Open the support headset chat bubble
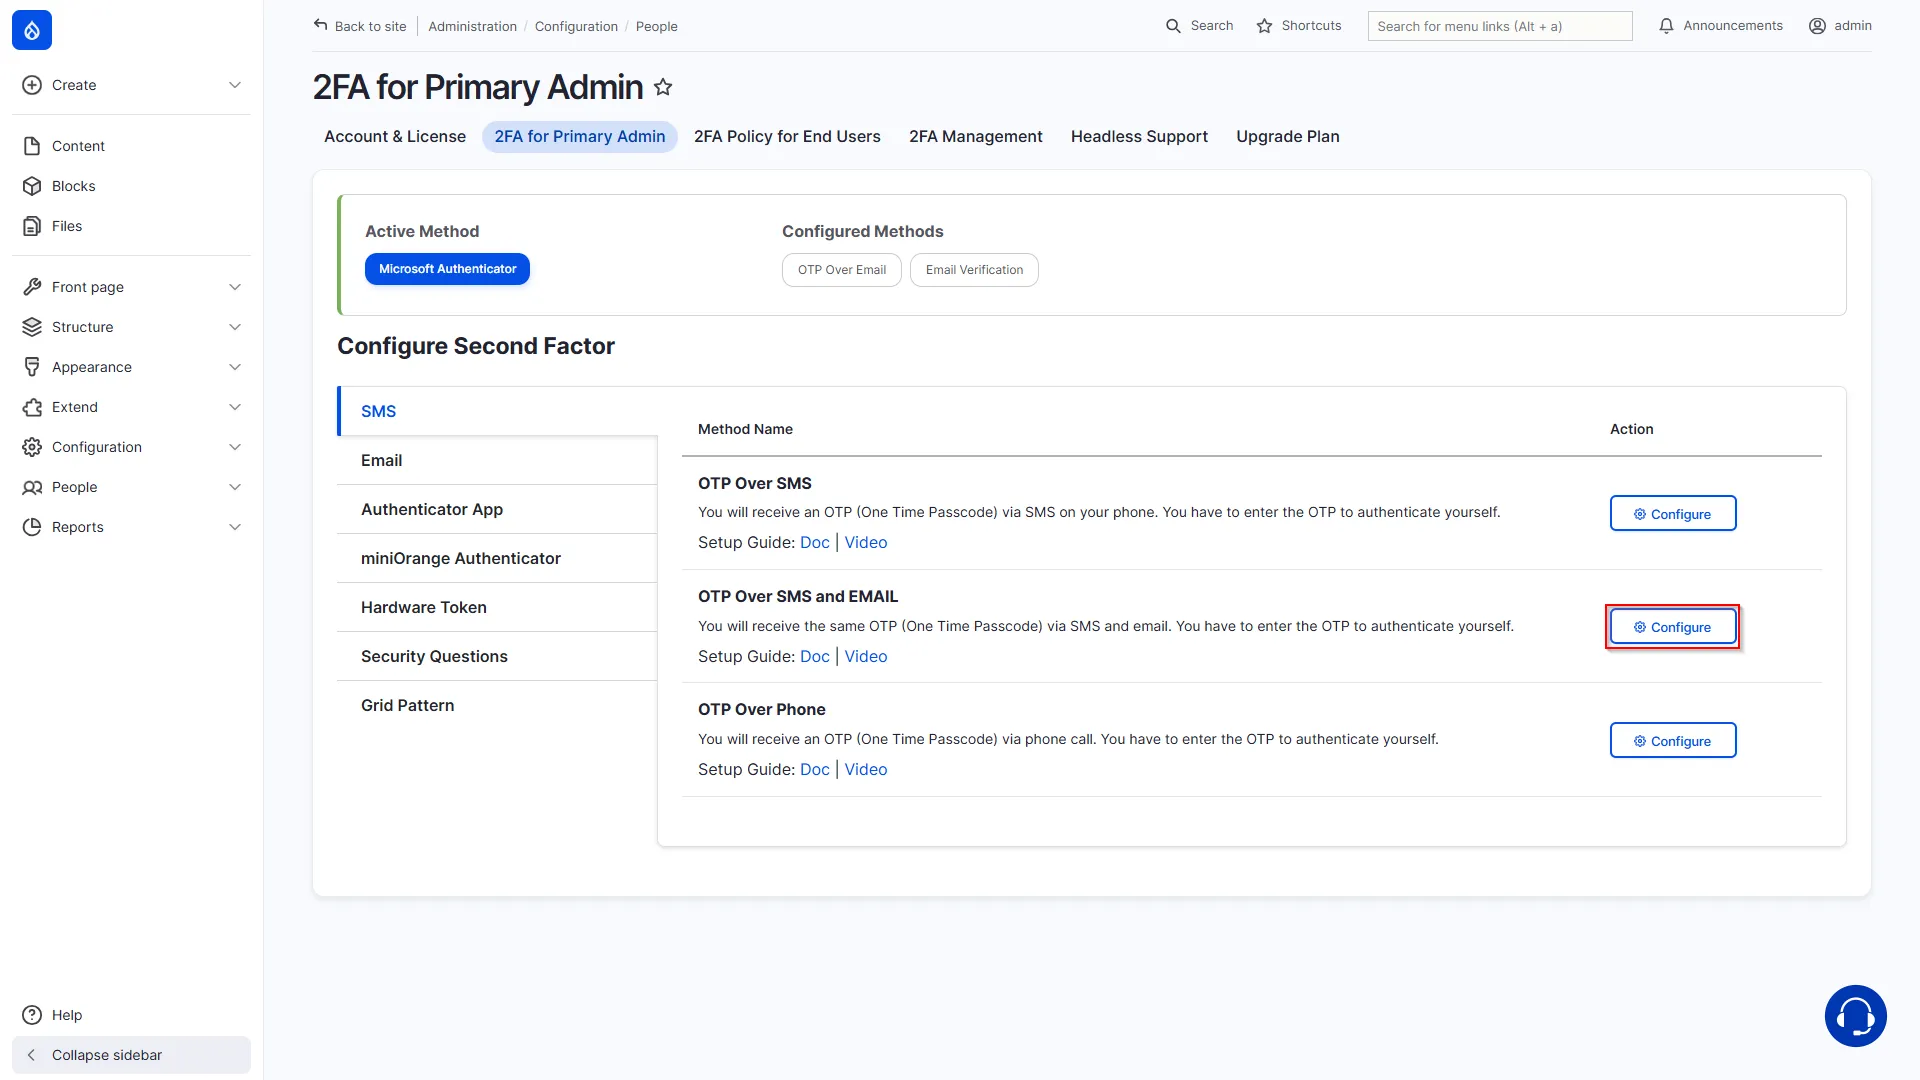 tap(1855, 1016)
